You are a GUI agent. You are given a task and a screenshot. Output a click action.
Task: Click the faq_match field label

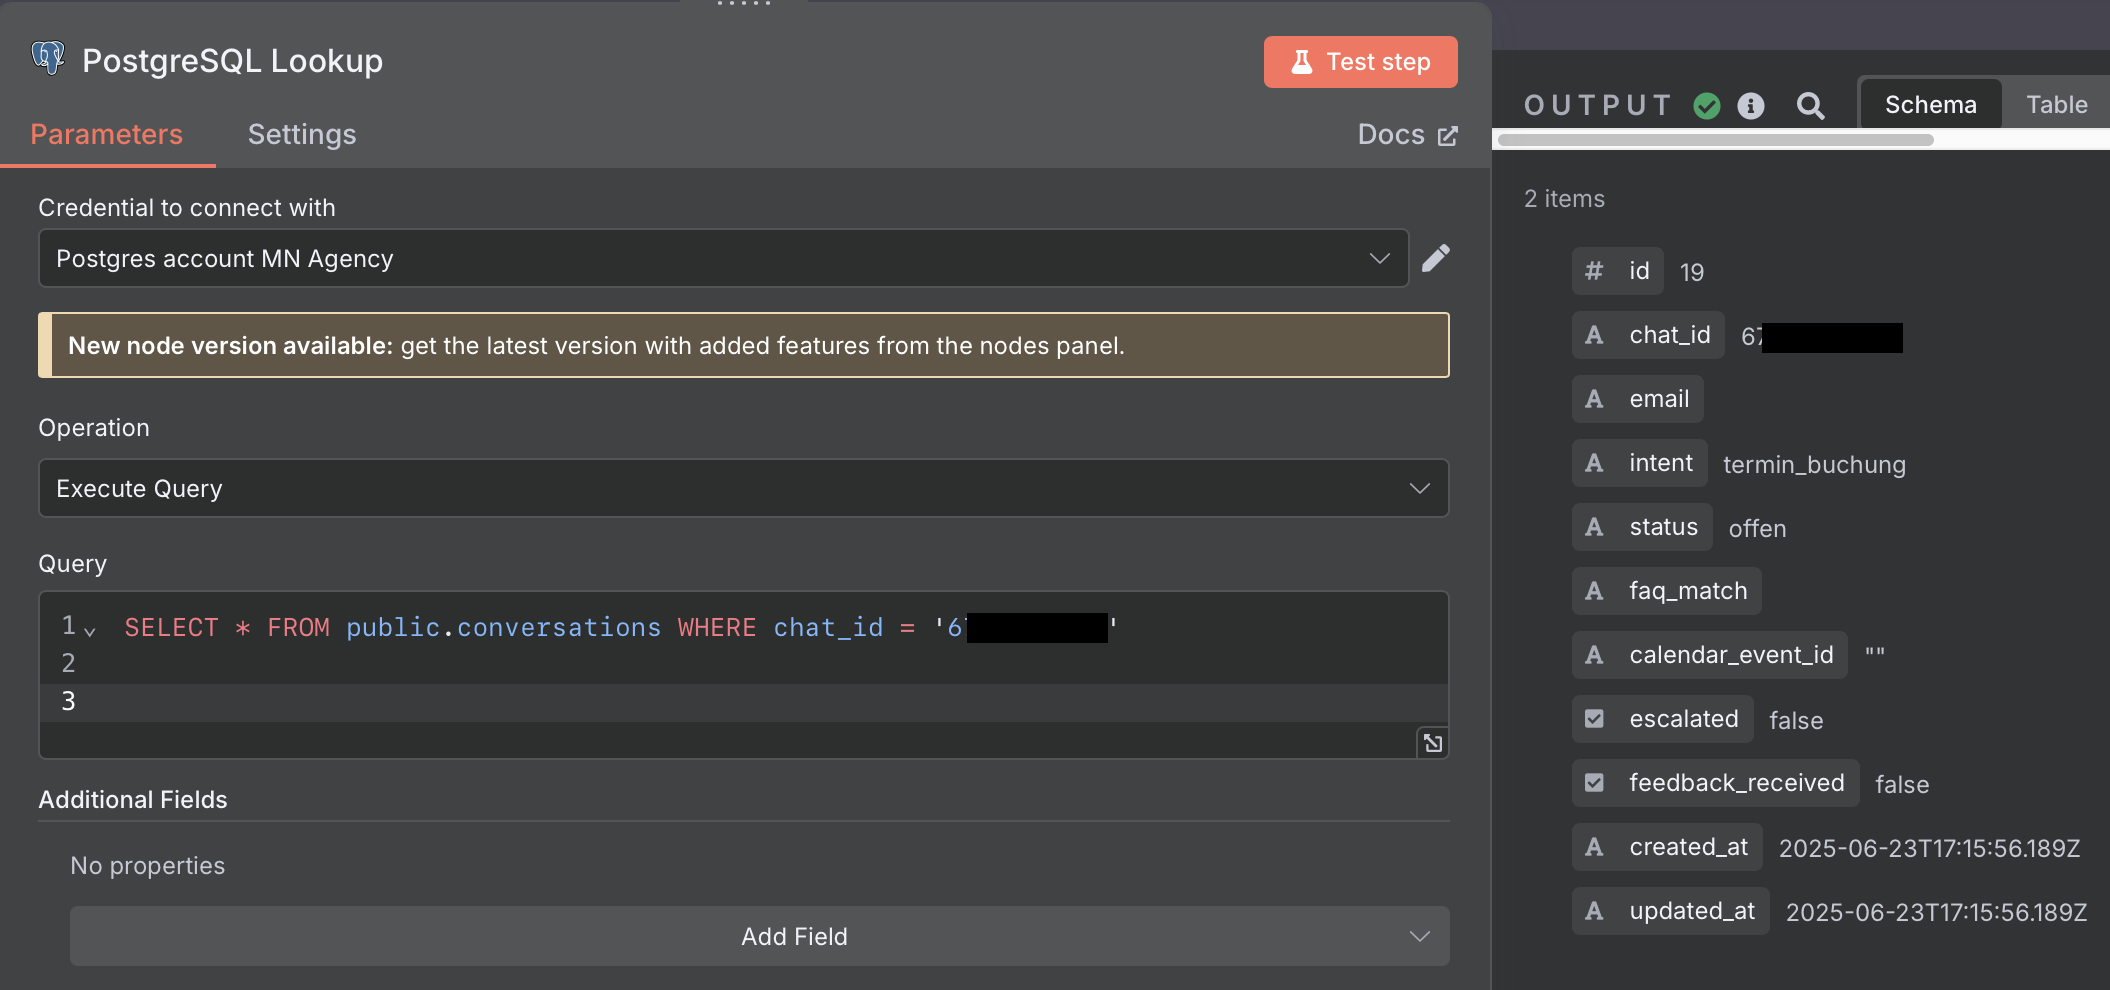point(1688,591)
